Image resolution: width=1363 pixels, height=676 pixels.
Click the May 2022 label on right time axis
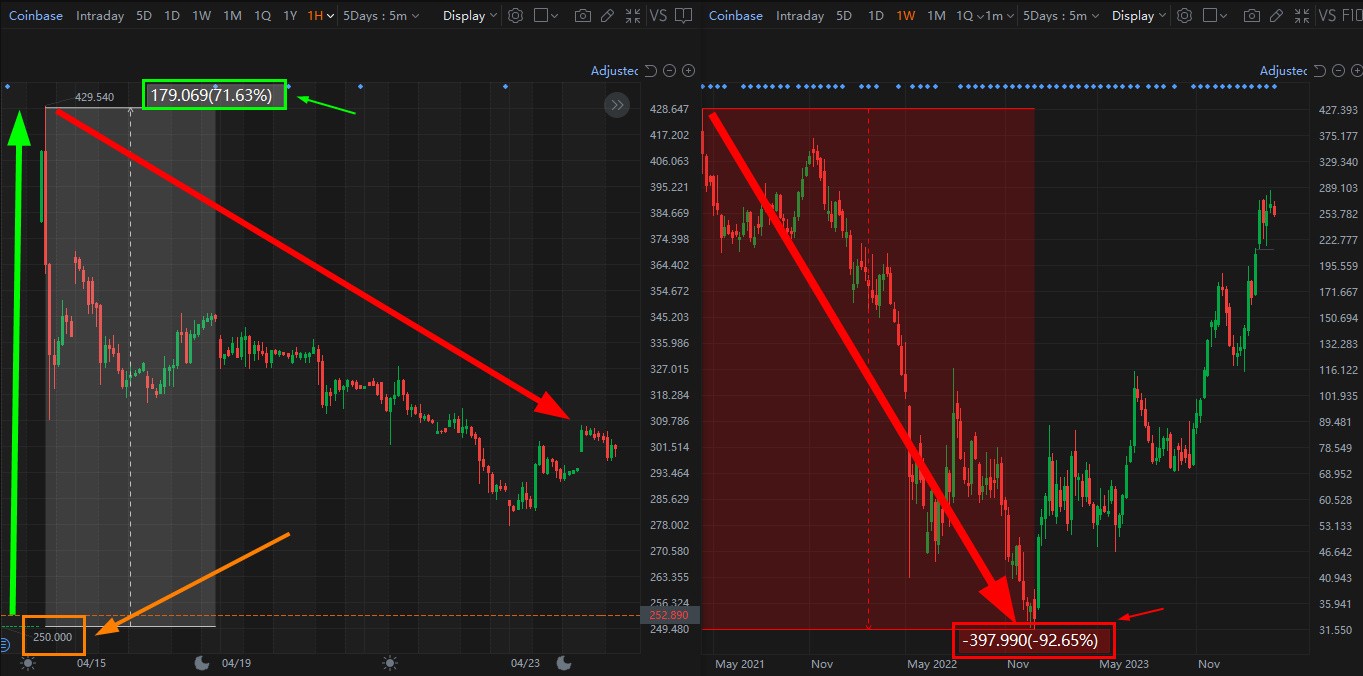pos(931,663)
